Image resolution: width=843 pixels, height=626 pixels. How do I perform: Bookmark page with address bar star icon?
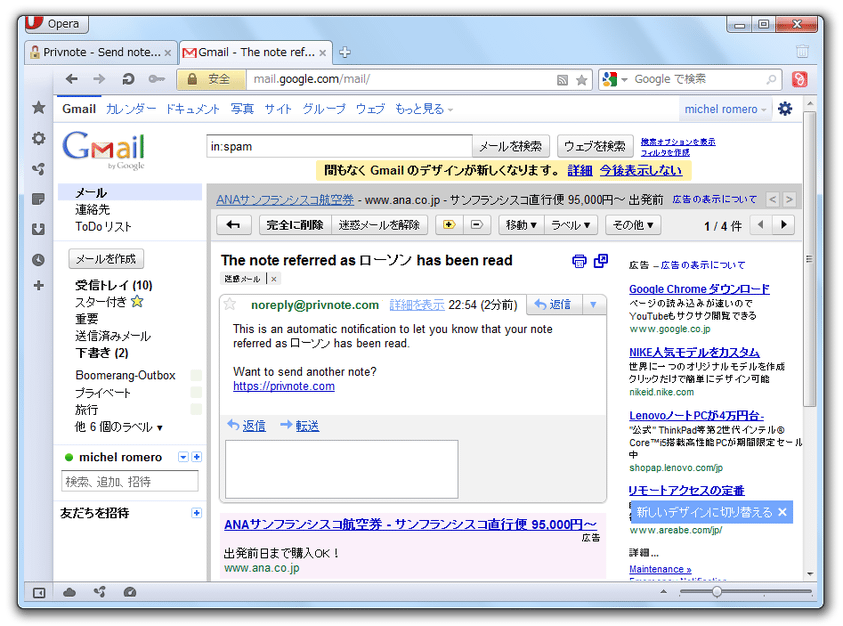coord(581,80)
